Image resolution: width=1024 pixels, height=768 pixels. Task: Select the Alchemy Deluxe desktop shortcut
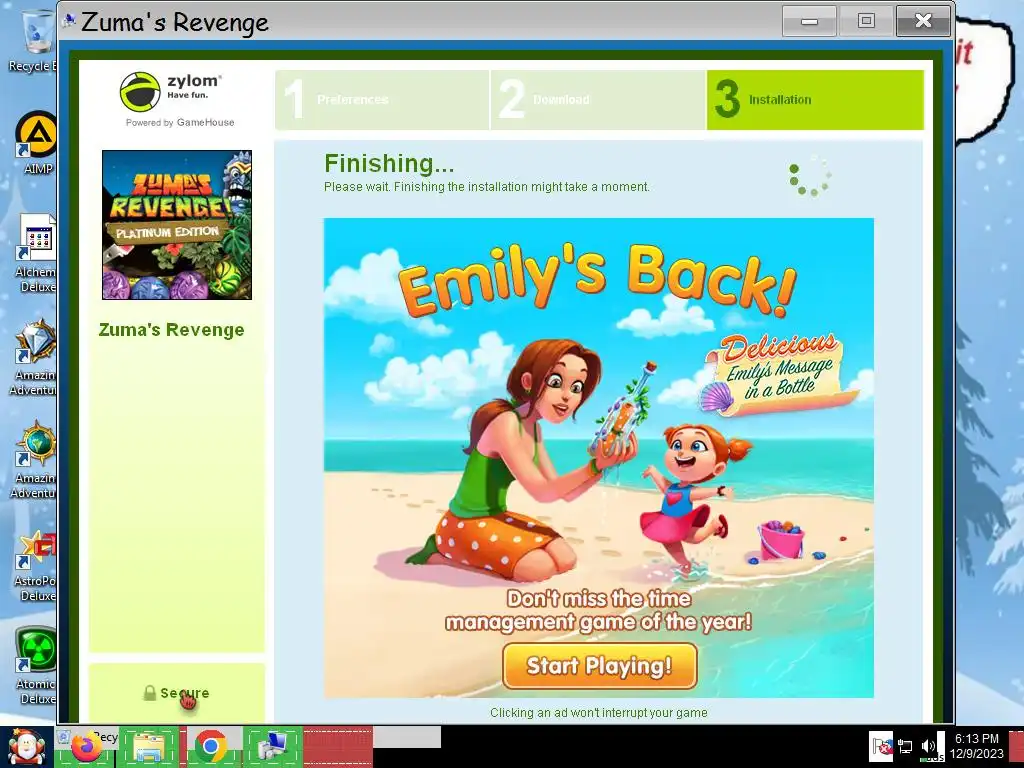36,255
